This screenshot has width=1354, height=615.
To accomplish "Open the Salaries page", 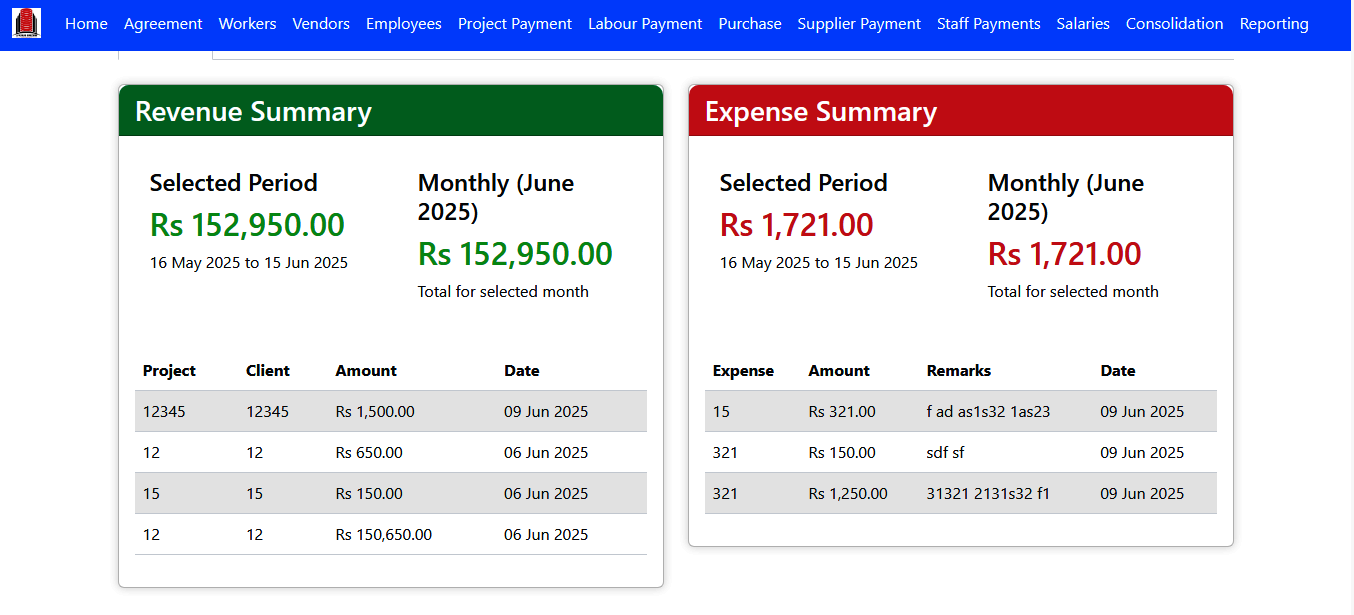I will [x=1083, y=24].
